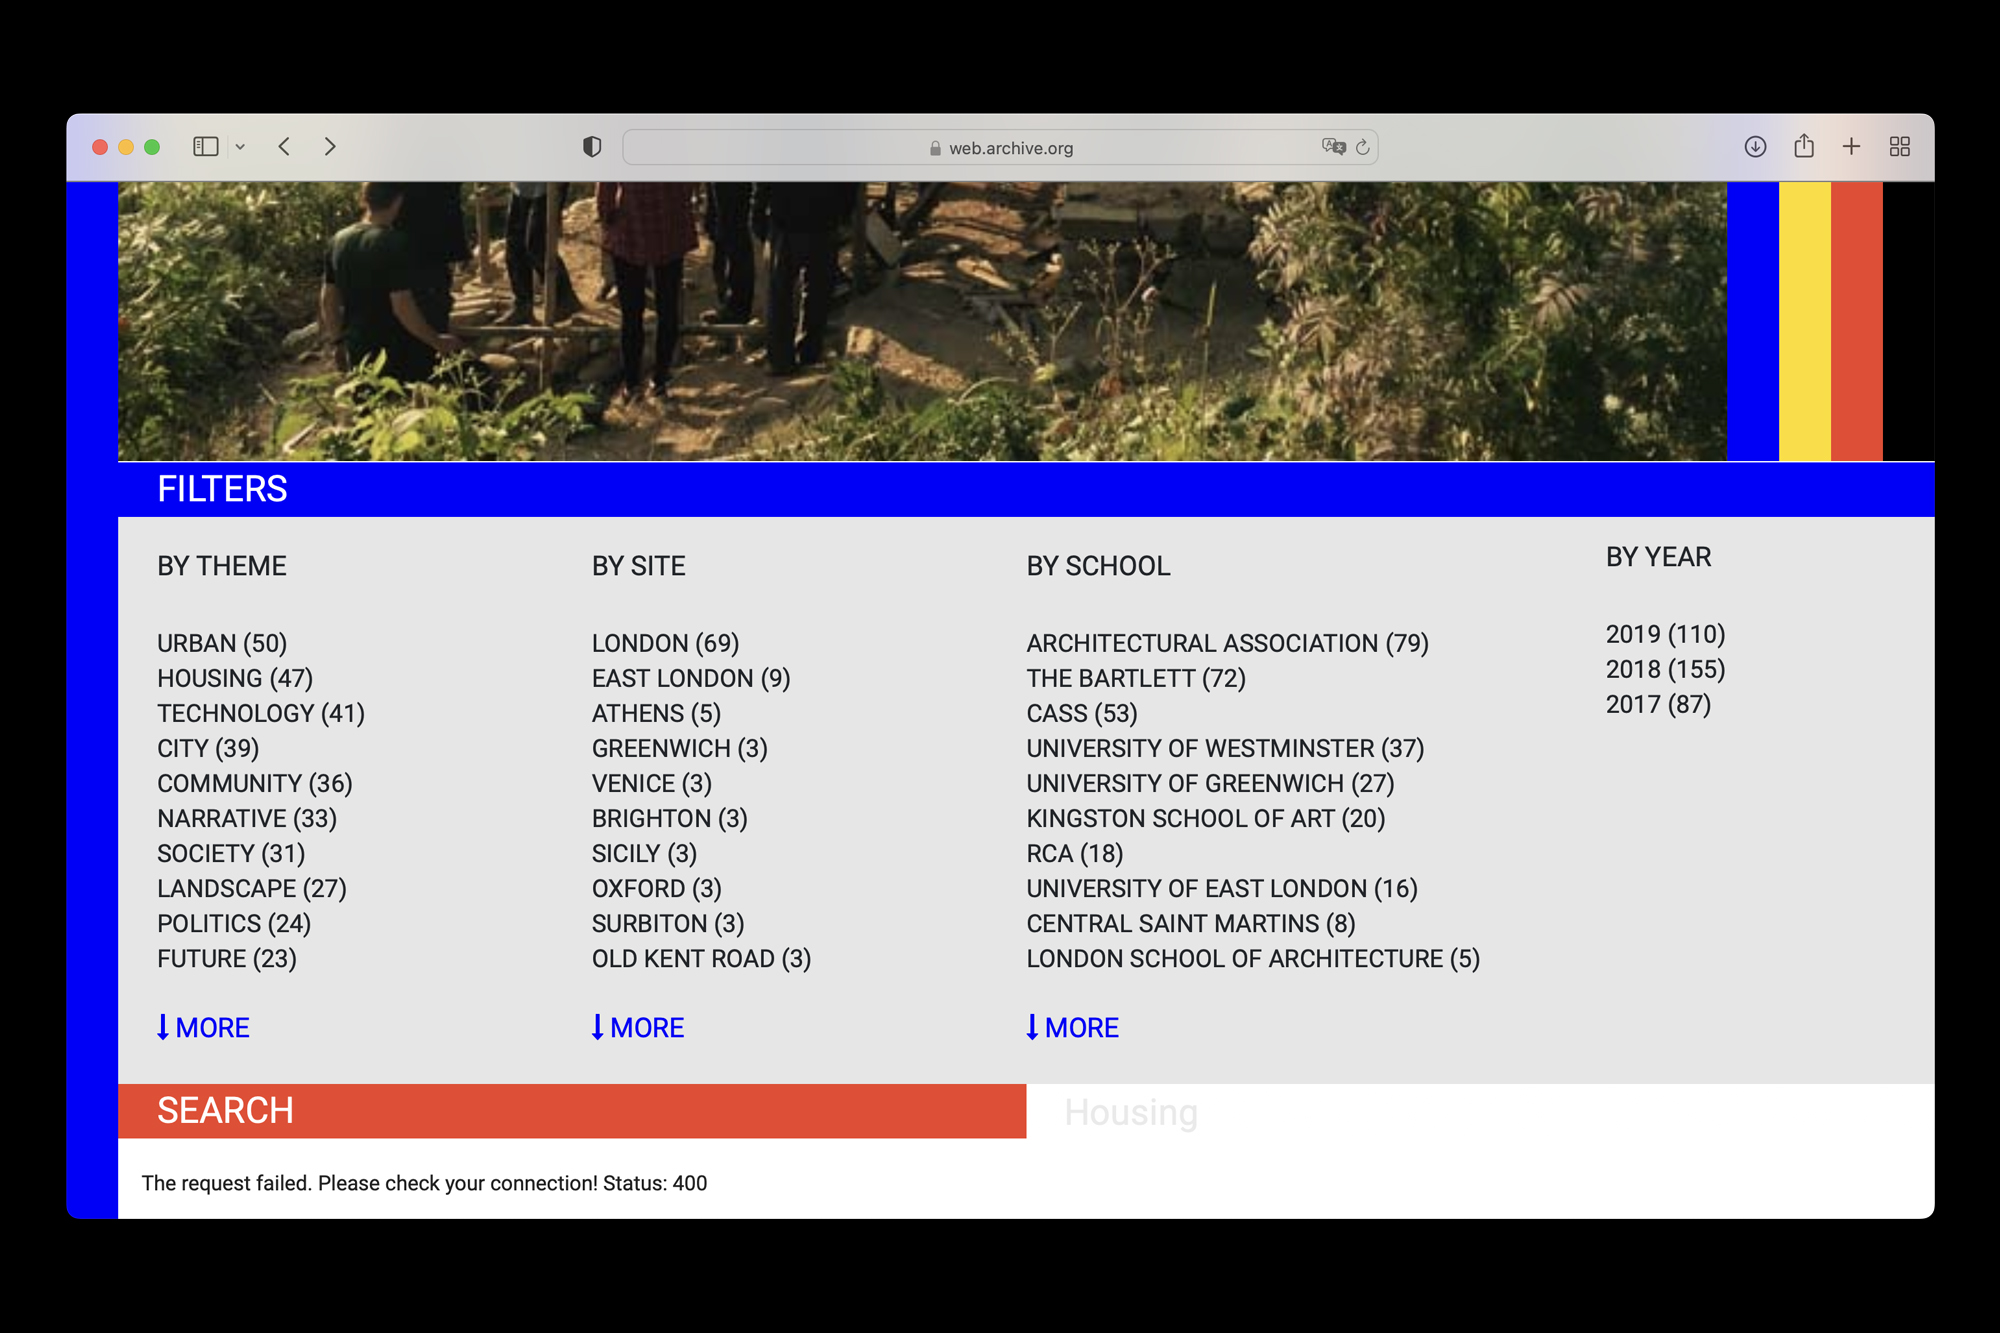
Task: Click the search field showing Housing
Action: [1478, 1112]
